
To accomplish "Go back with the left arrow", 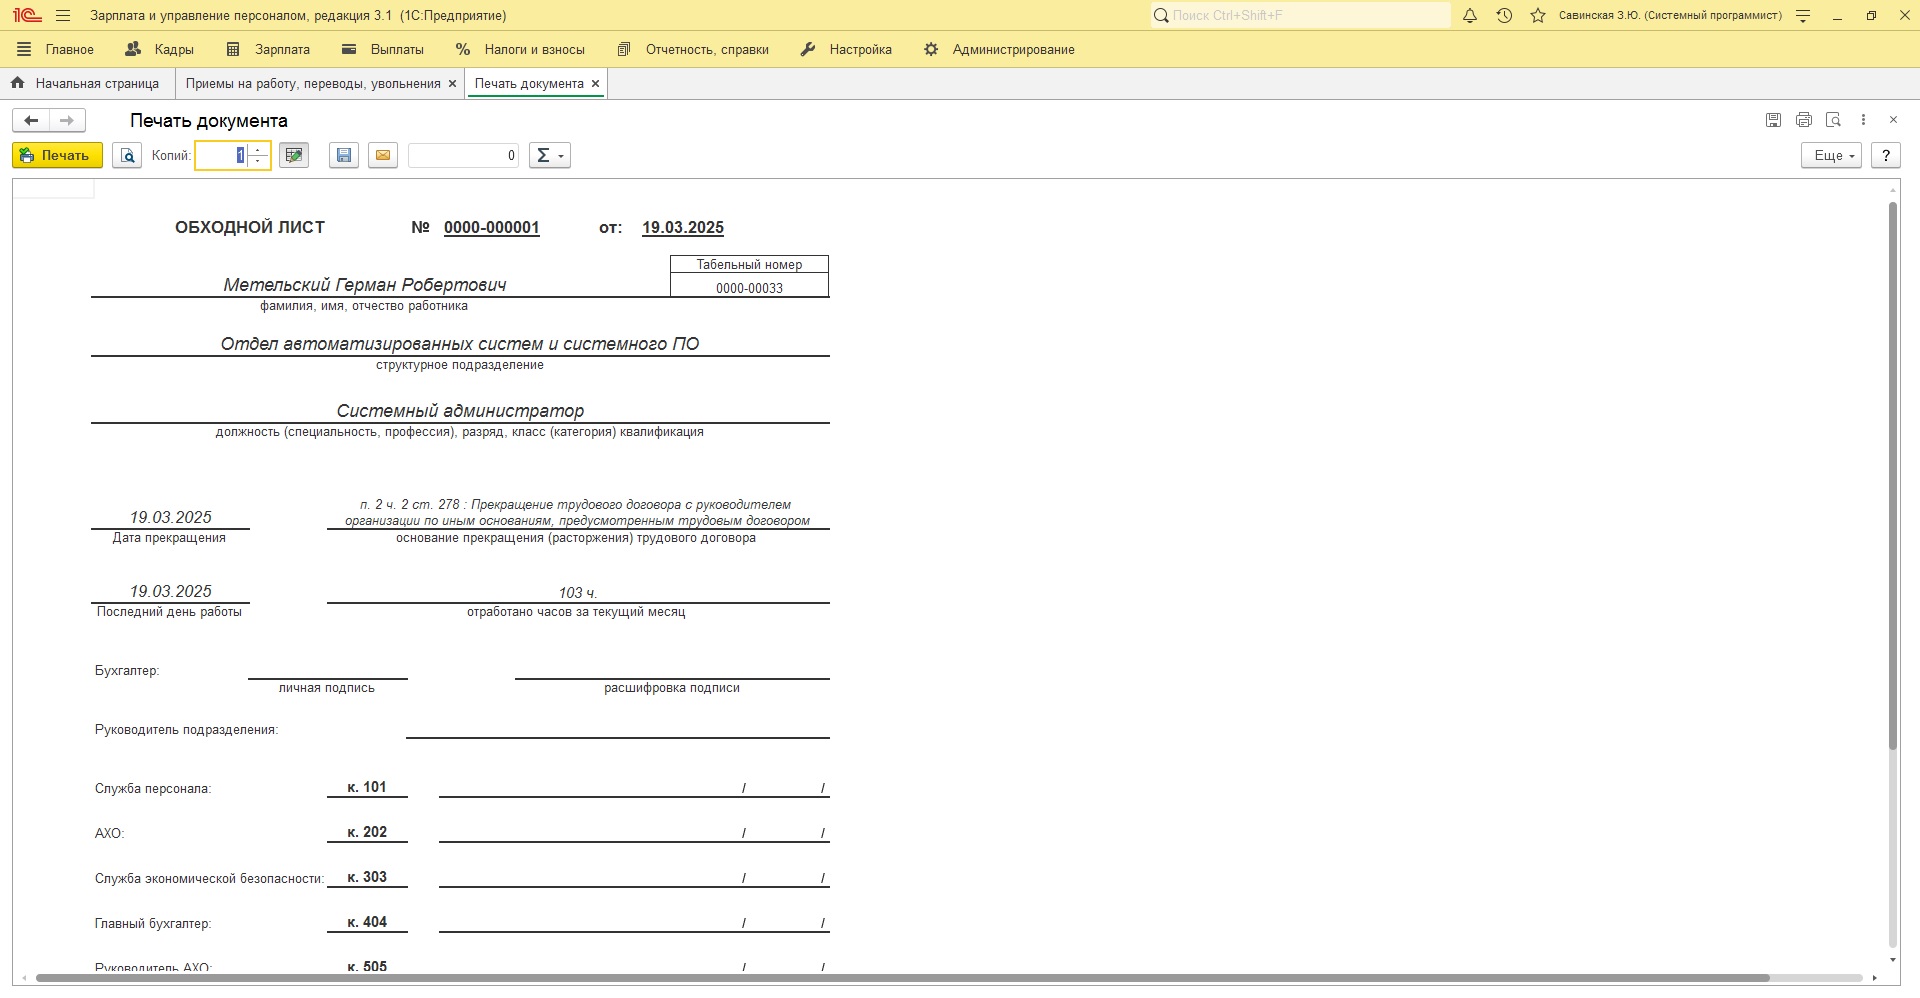I will pos(31,120).
